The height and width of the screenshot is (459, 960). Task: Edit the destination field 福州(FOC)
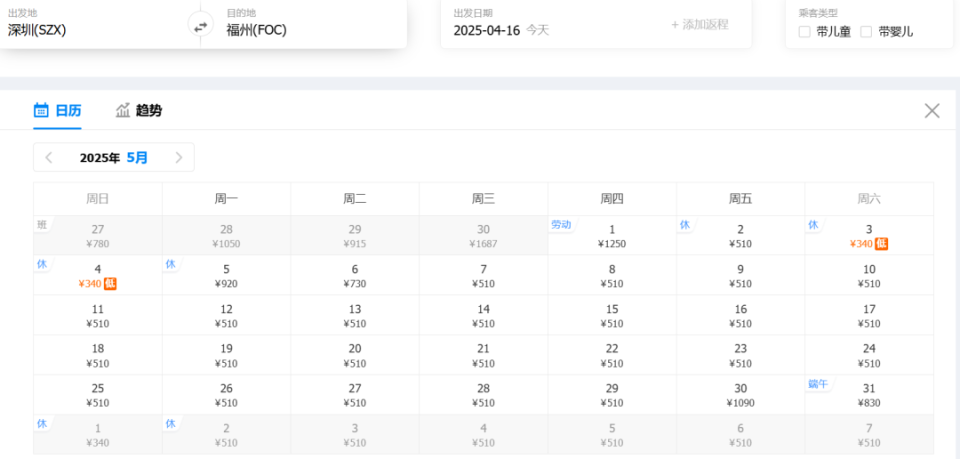point(257,30)
